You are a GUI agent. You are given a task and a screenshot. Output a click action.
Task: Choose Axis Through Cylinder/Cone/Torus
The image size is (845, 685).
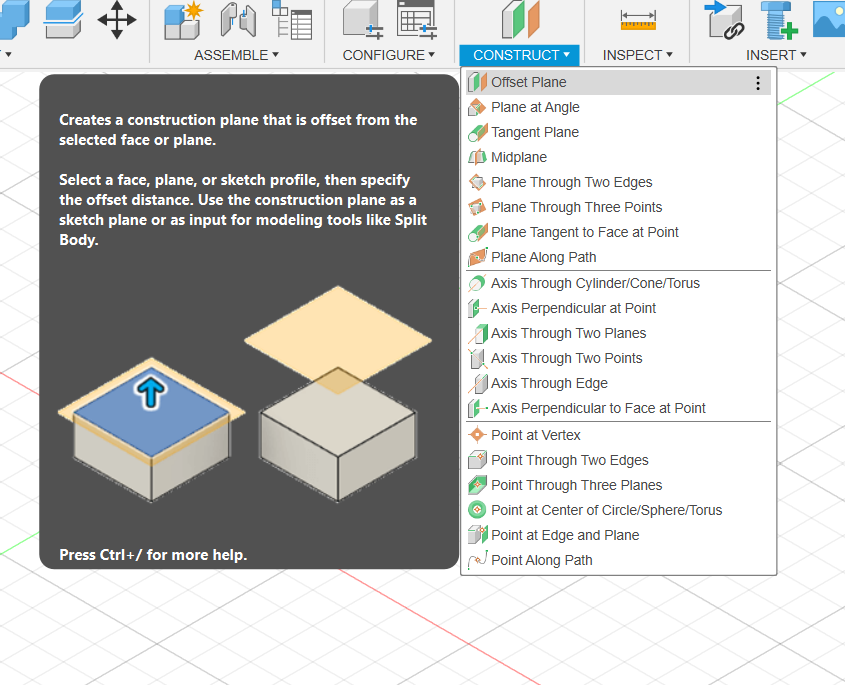pyautogui.click(x=618, y=283)
